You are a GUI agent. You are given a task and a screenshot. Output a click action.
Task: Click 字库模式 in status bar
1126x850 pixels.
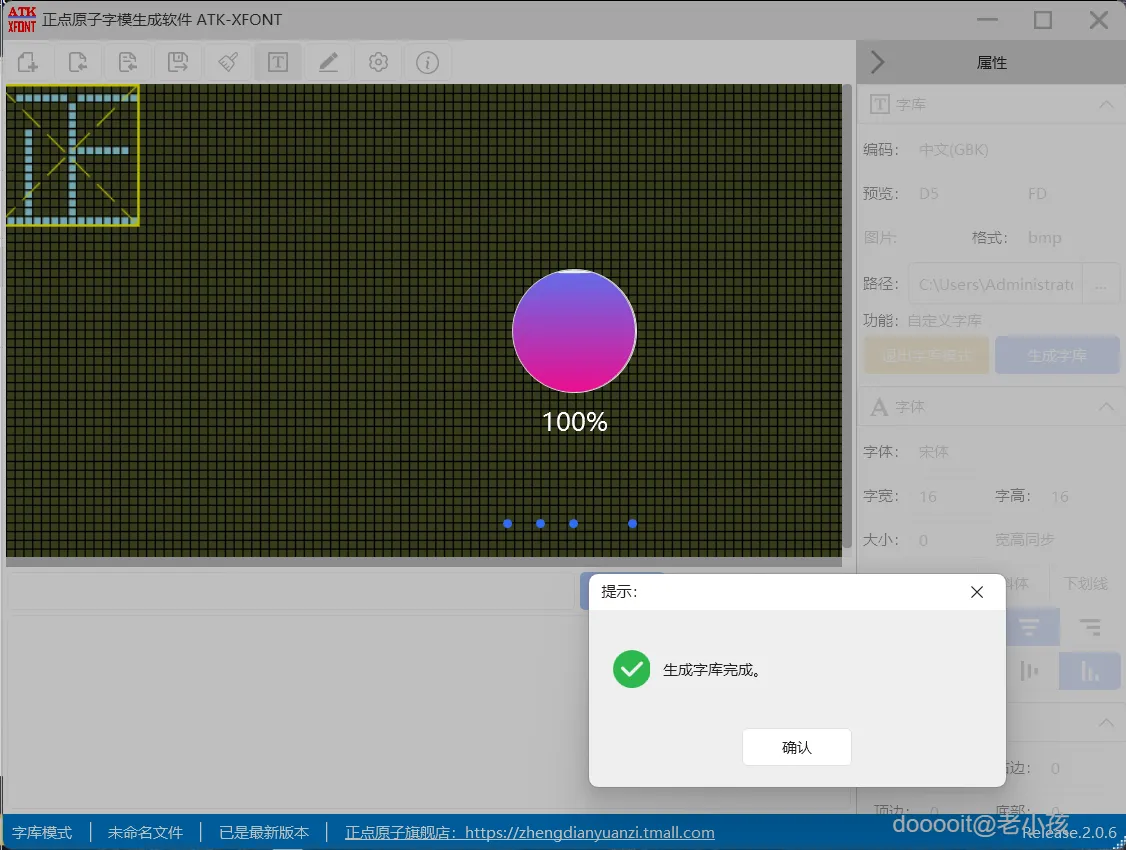42,832
